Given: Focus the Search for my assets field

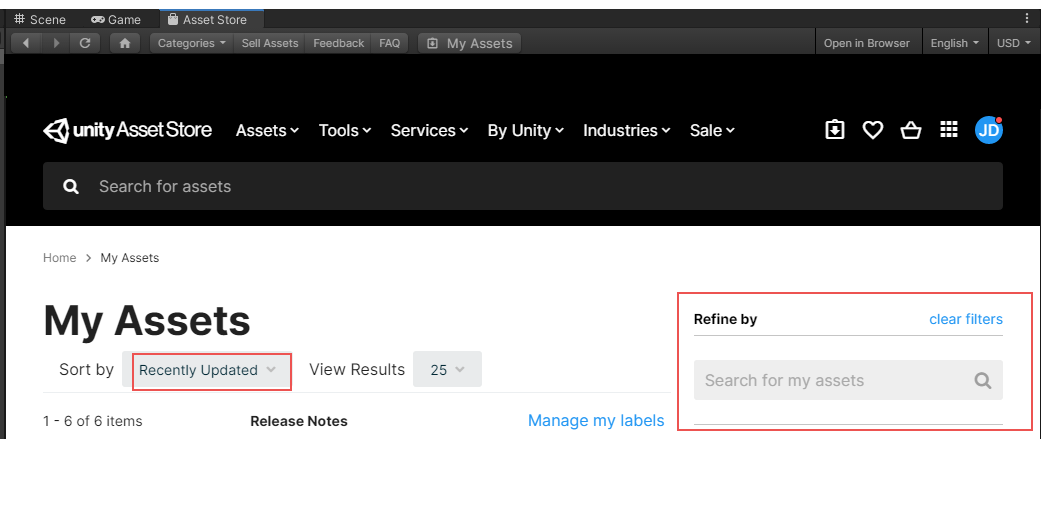Looking at the screenshot, I should 848,380.
